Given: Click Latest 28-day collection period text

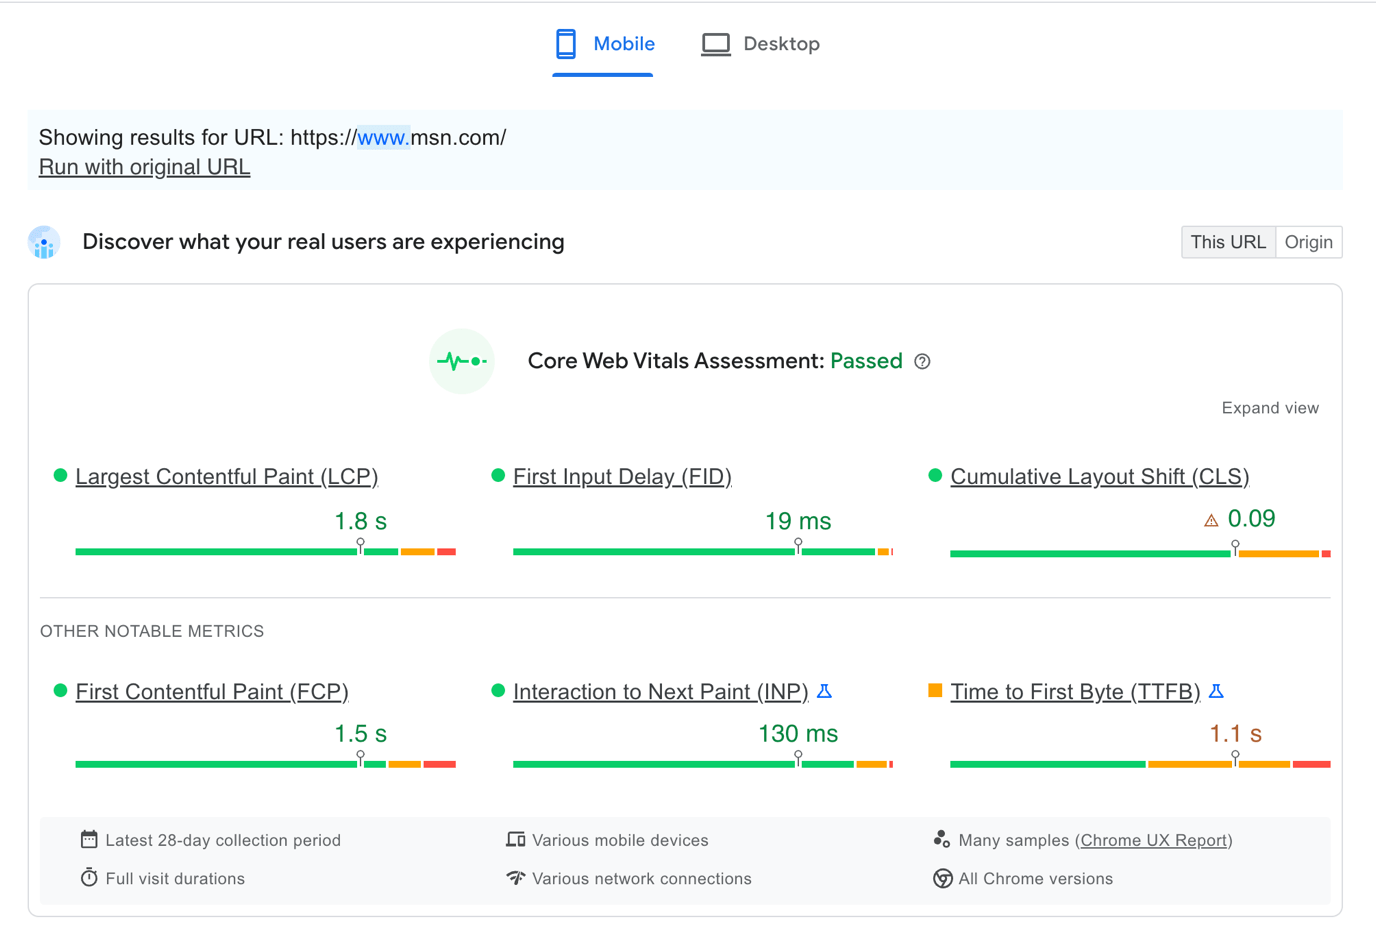Looking at the screenshot, I should pyautogui.click(x=223, y=841).
